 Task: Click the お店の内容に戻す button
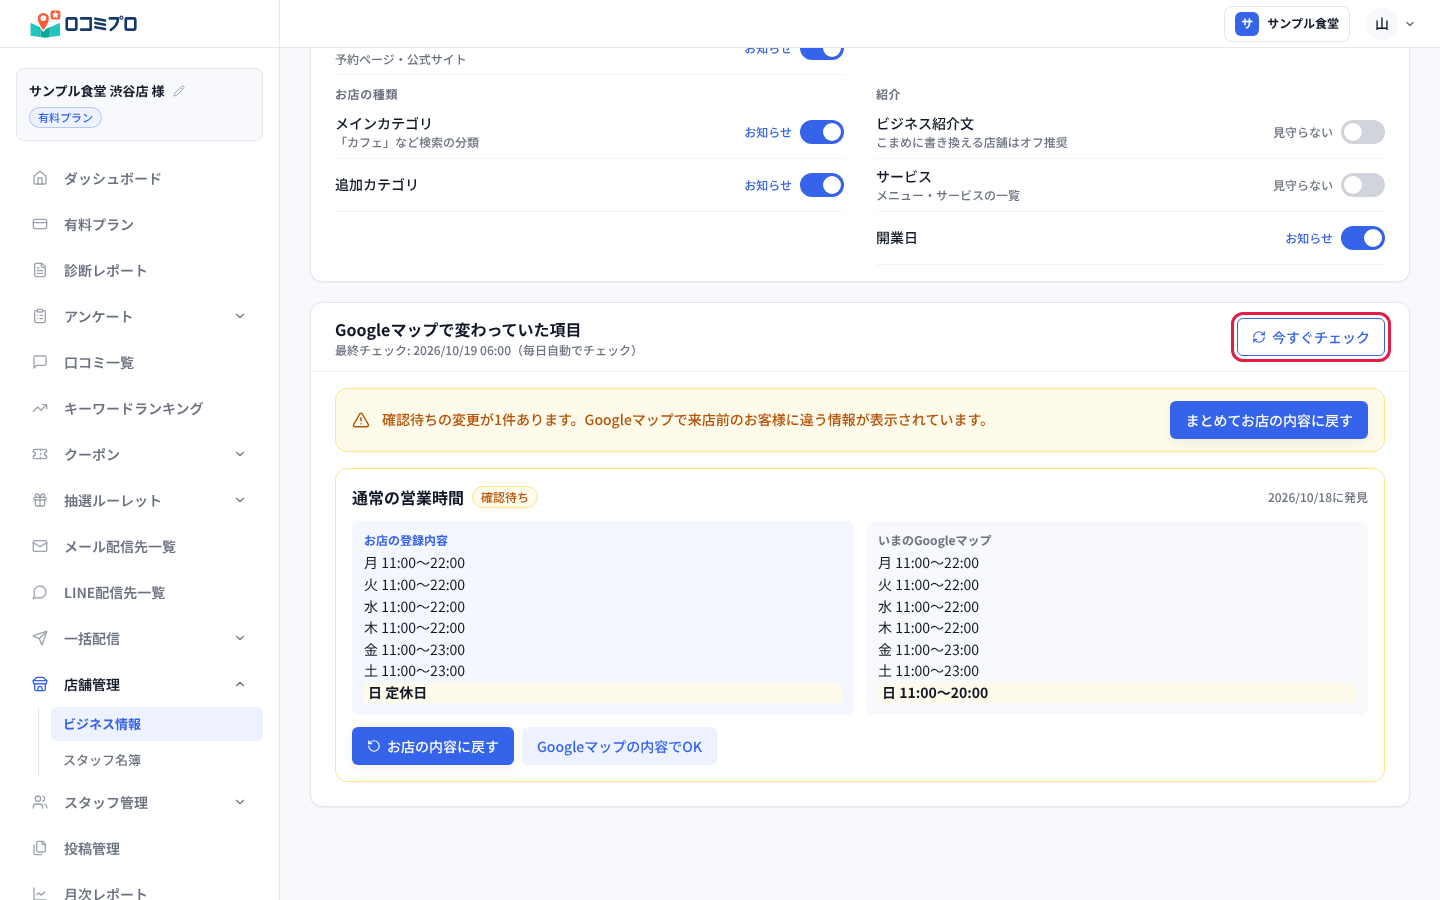click(433, 746)
